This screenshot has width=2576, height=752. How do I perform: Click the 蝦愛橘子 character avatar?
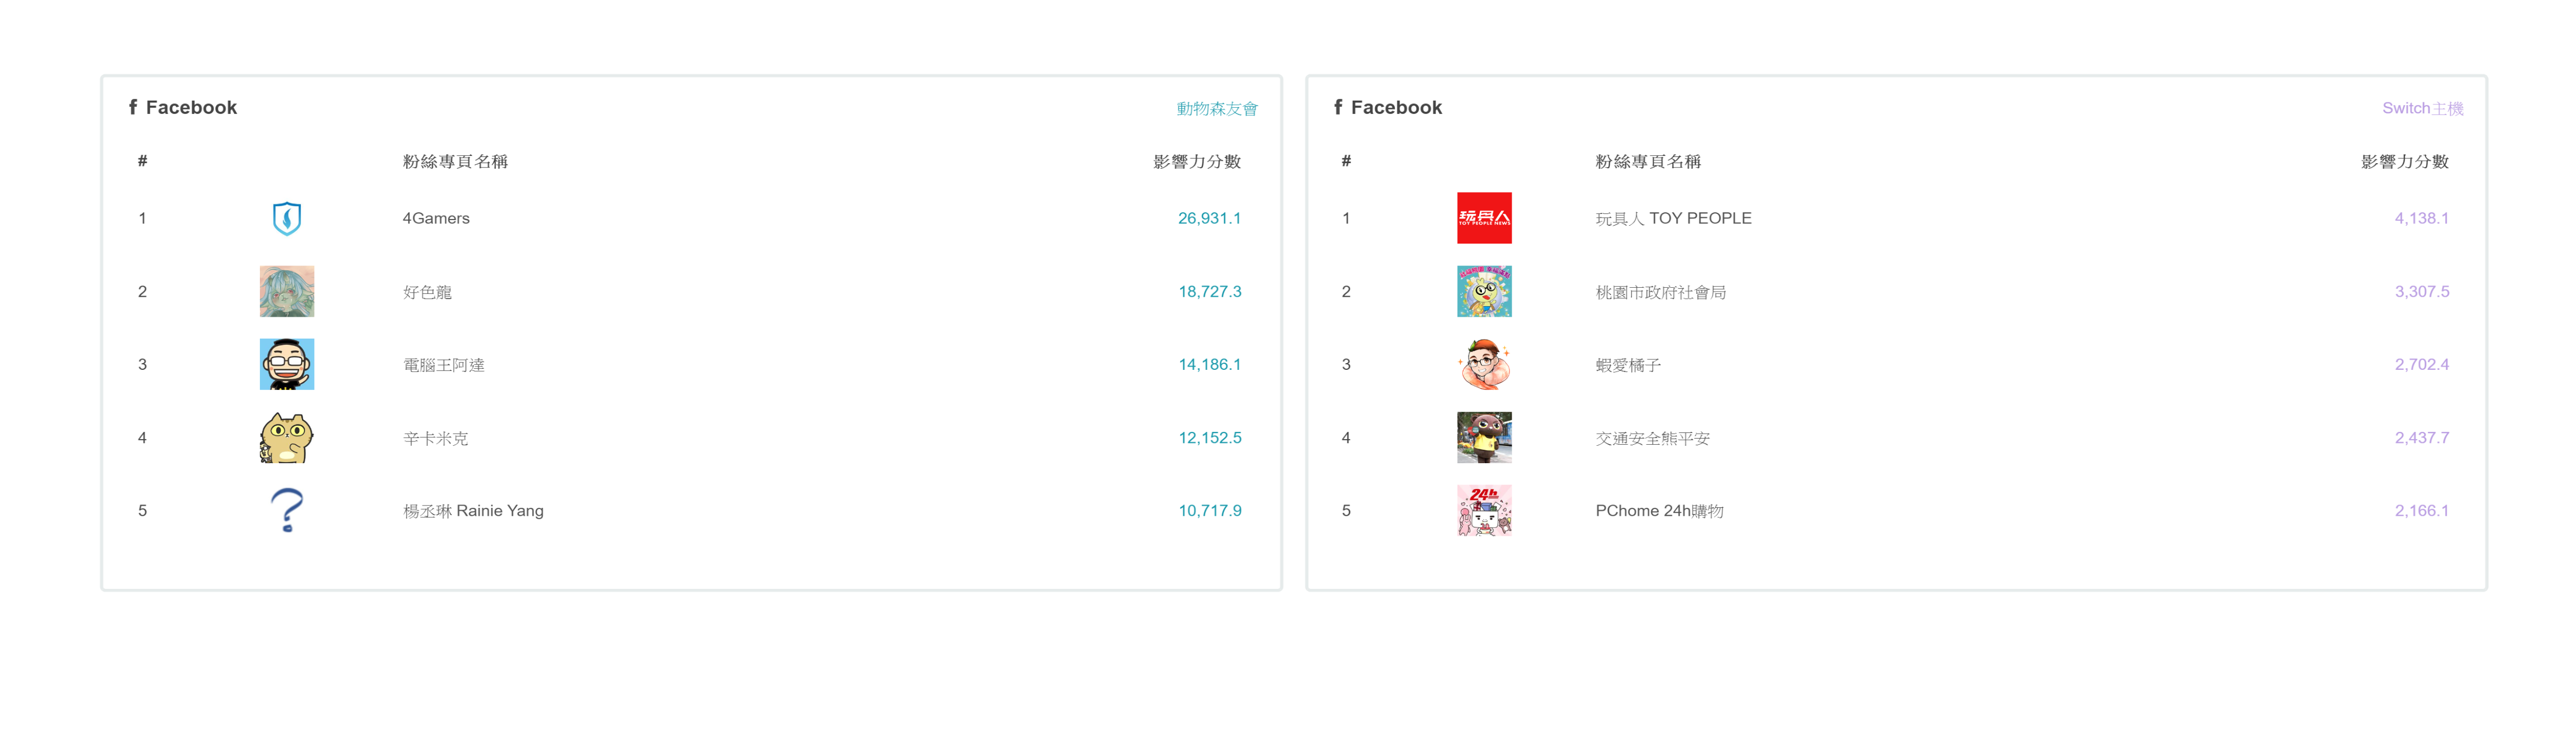pos(1484,364)
